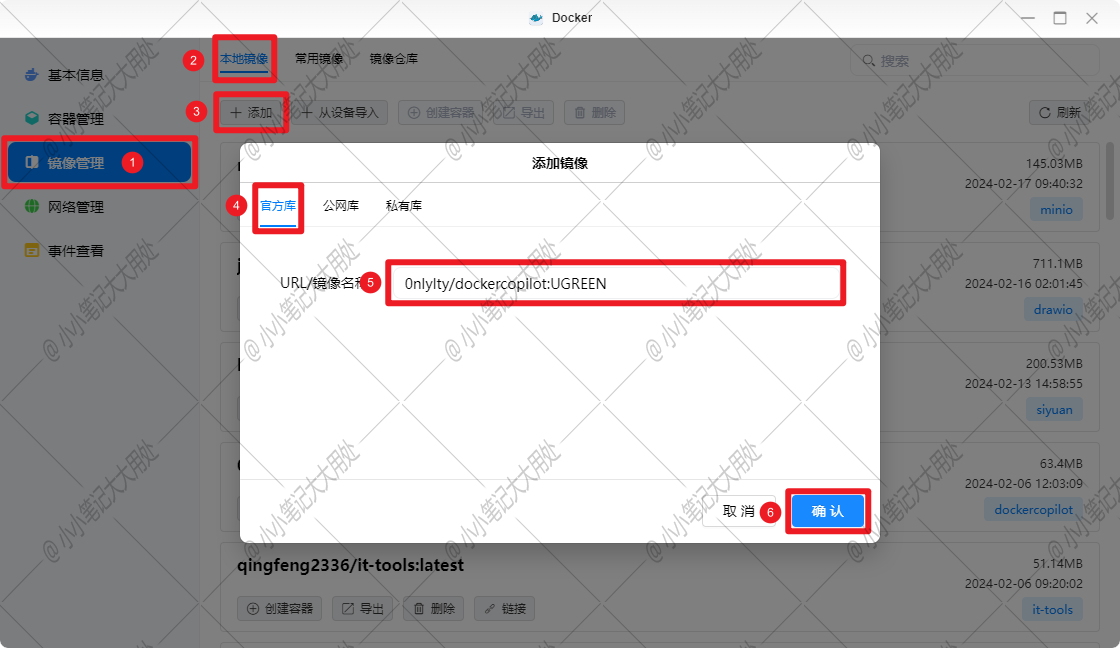This screenshot has width=1120, height=648.
Task: Click the 145.03MB size text
Action: 1054,164
